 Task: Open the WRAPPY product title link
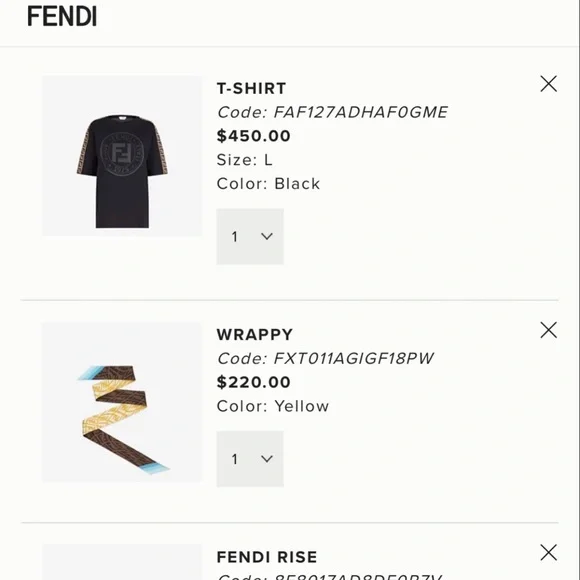pos(255,335)
